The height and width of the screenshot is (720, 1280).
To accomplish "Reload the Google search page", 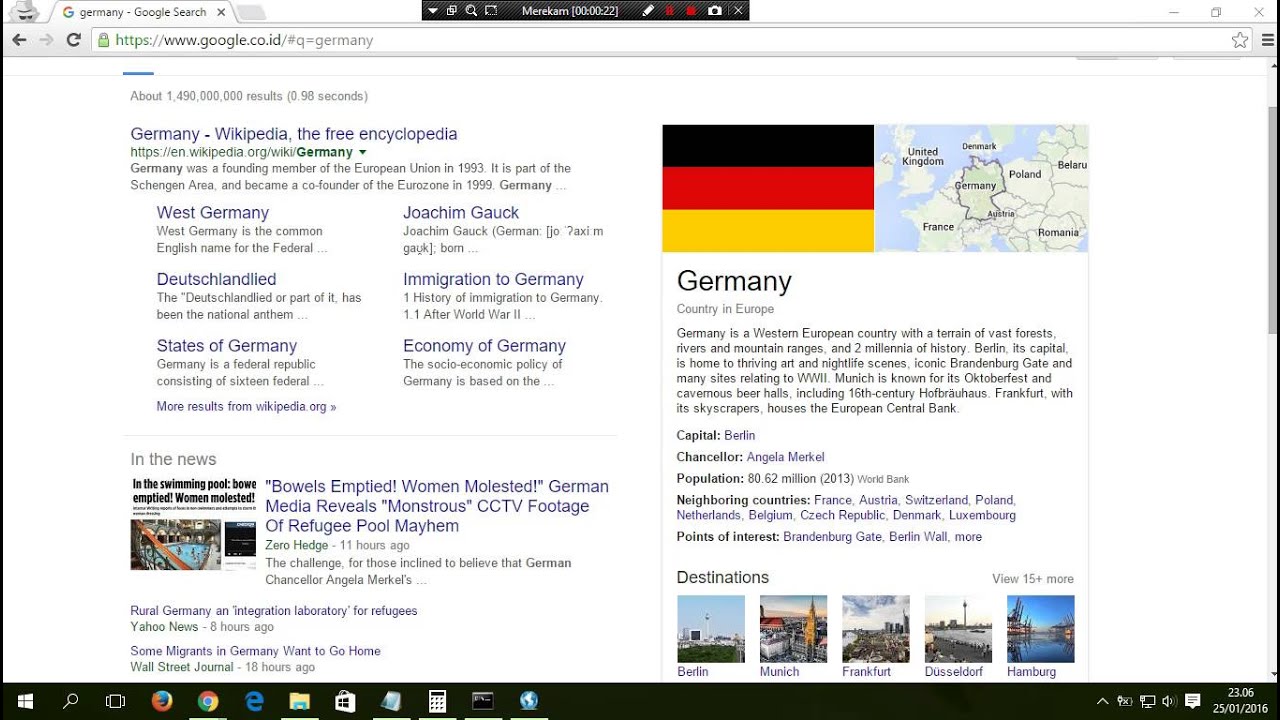I will [x=73, y=40].
